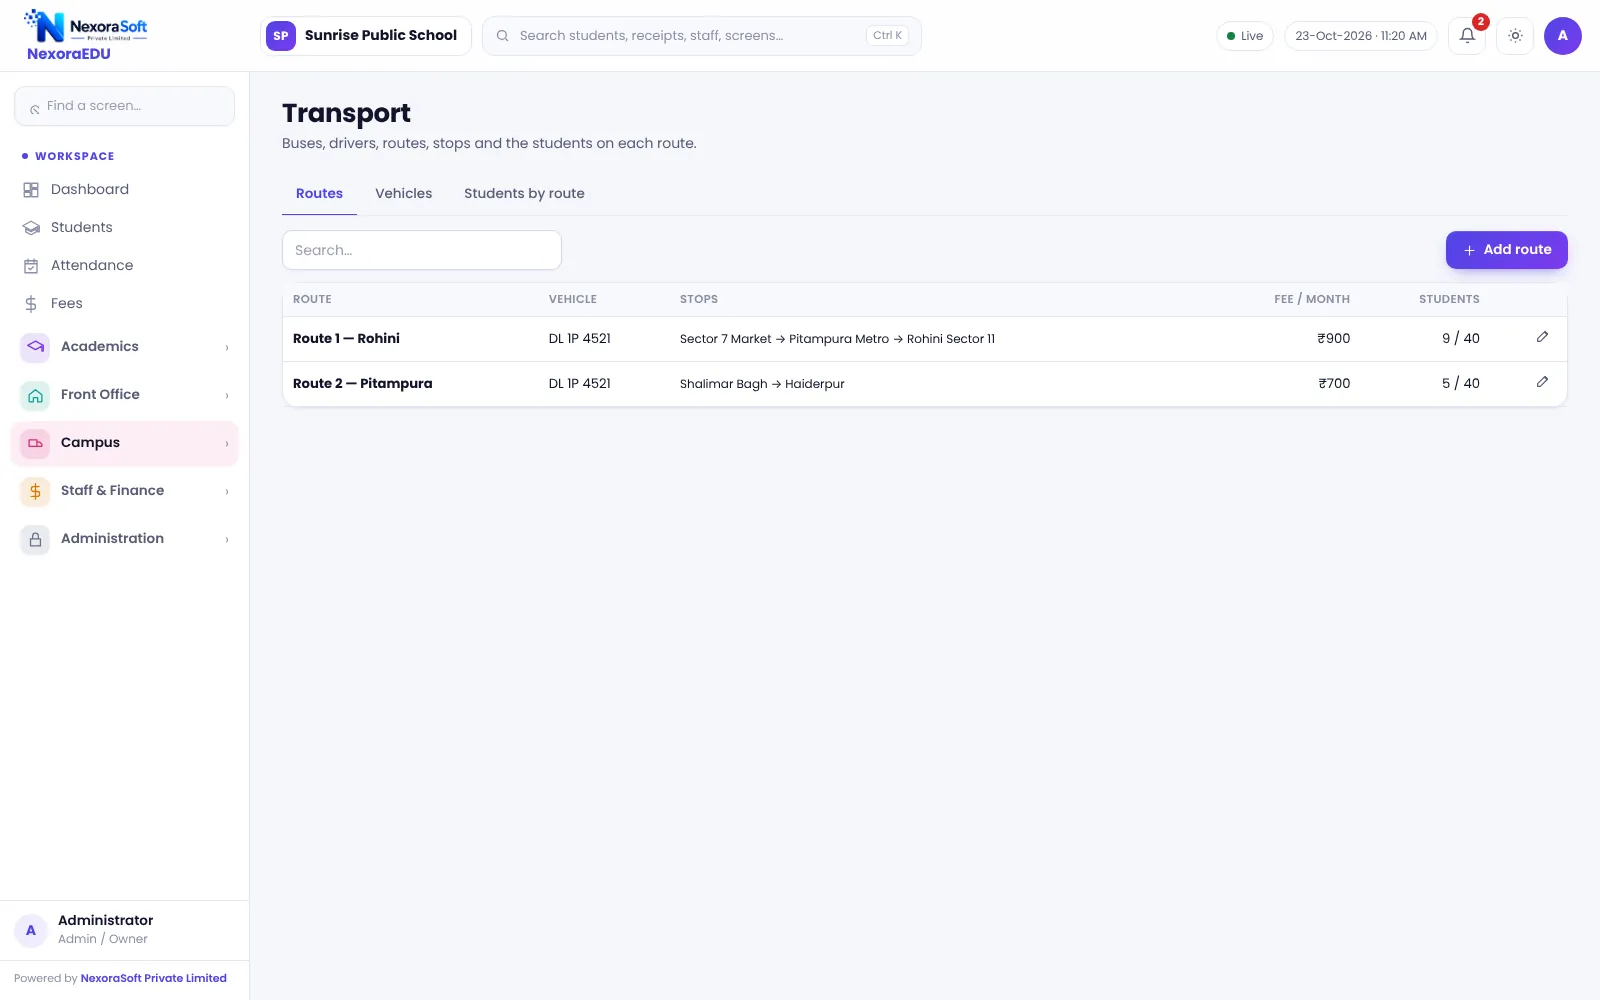
Task: Select Route 2 — Pitampura name
Action: click(x=362, y=384)
